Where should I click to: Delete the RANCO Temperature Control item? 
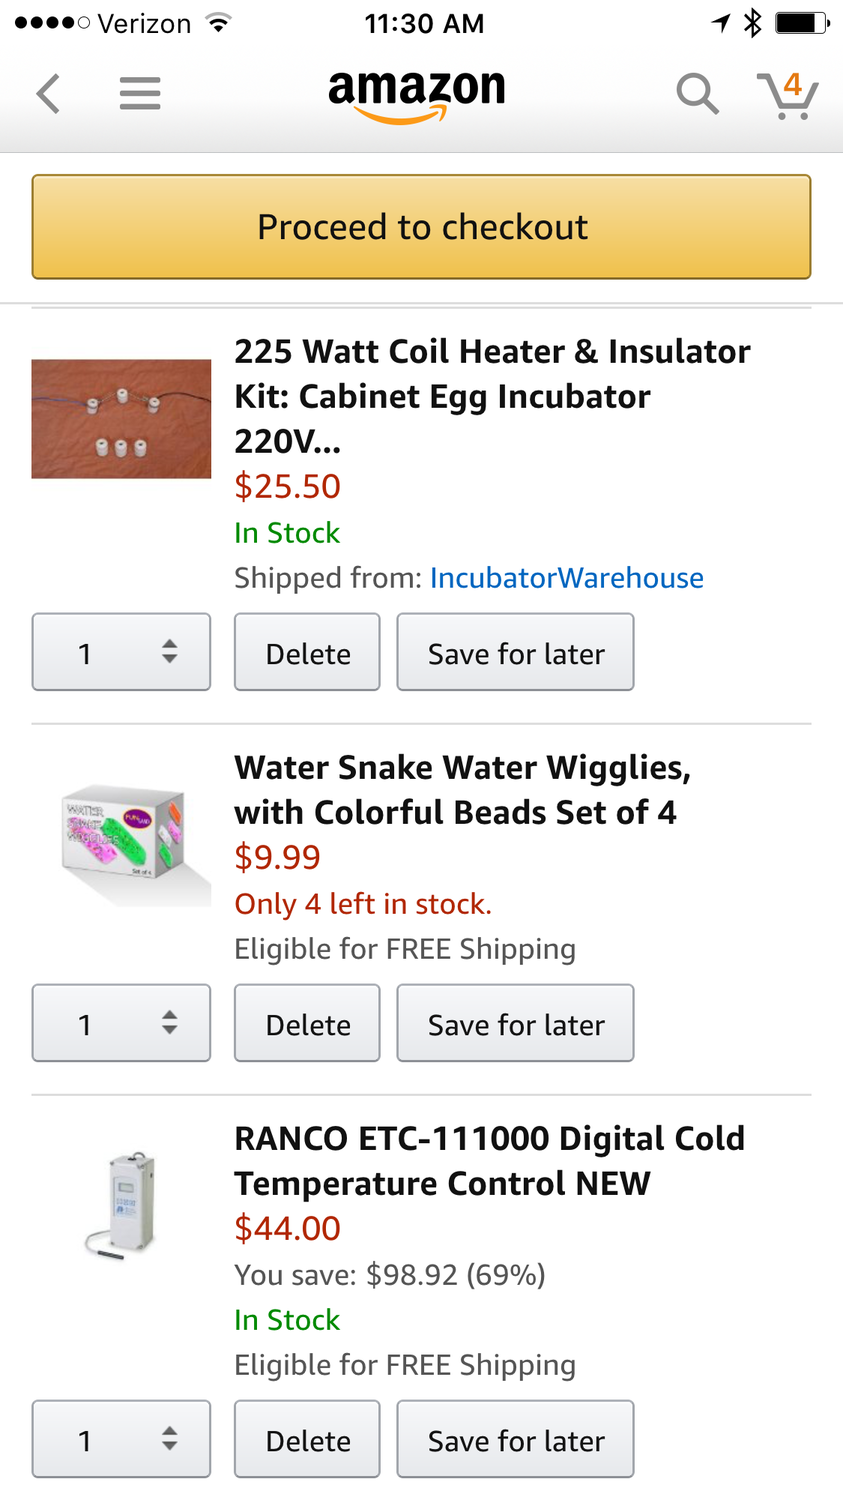click(307, 1439)
